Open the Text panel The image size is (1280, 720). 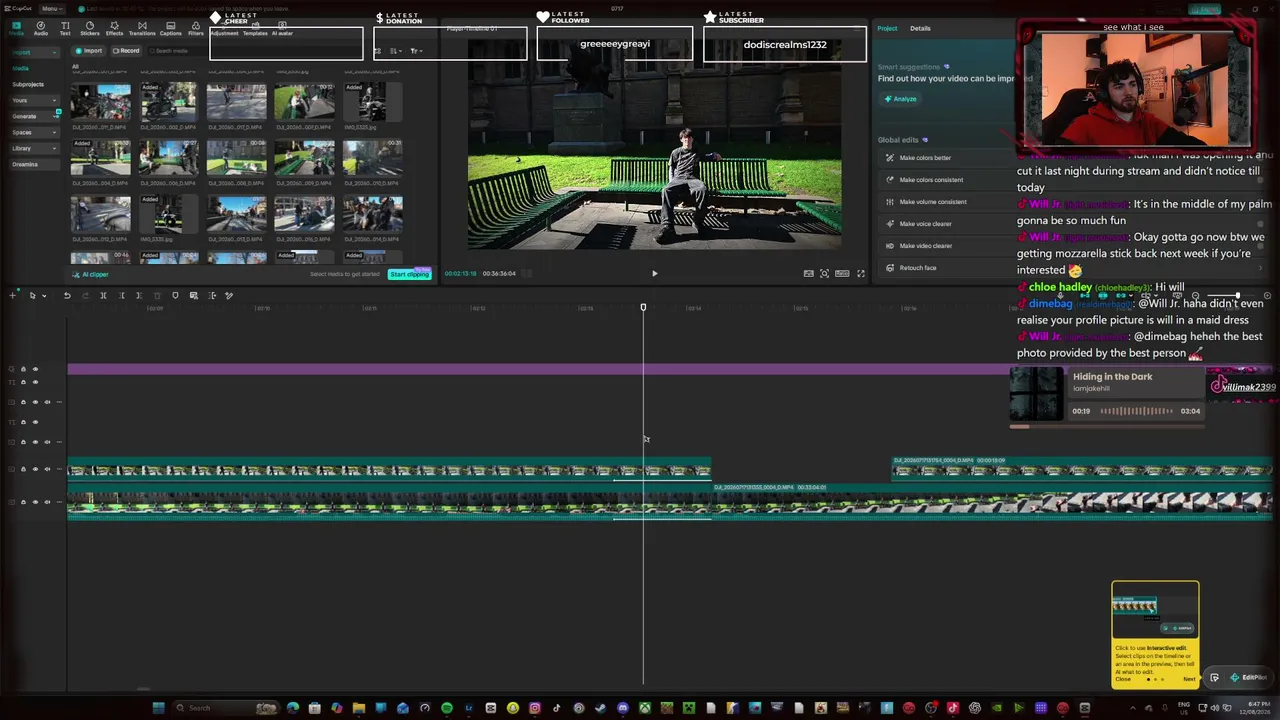(65, 28)
